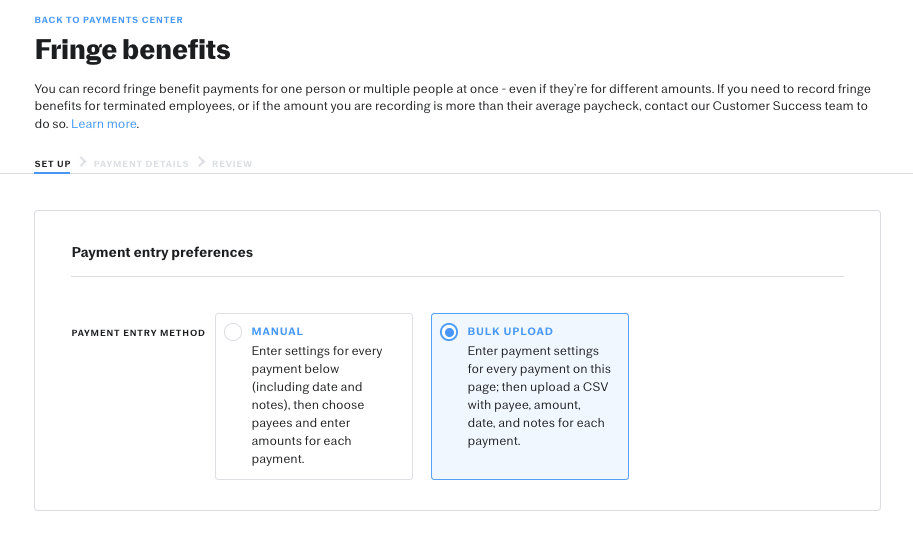
Task: Open the Review step tab
Action: [232, 164]
